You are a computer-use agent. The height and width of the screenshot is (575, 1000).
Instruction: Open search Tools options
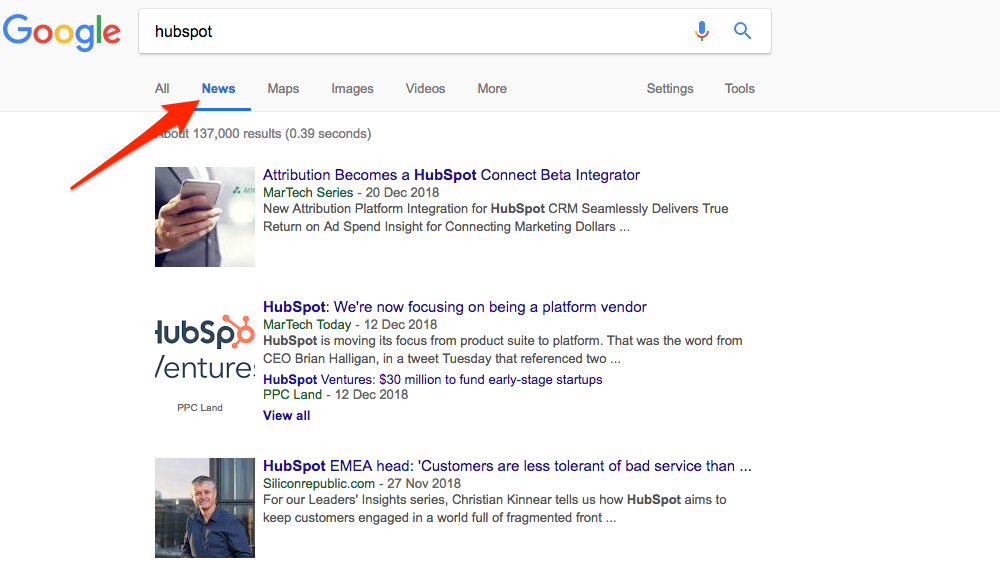click(x=739, y=89)
